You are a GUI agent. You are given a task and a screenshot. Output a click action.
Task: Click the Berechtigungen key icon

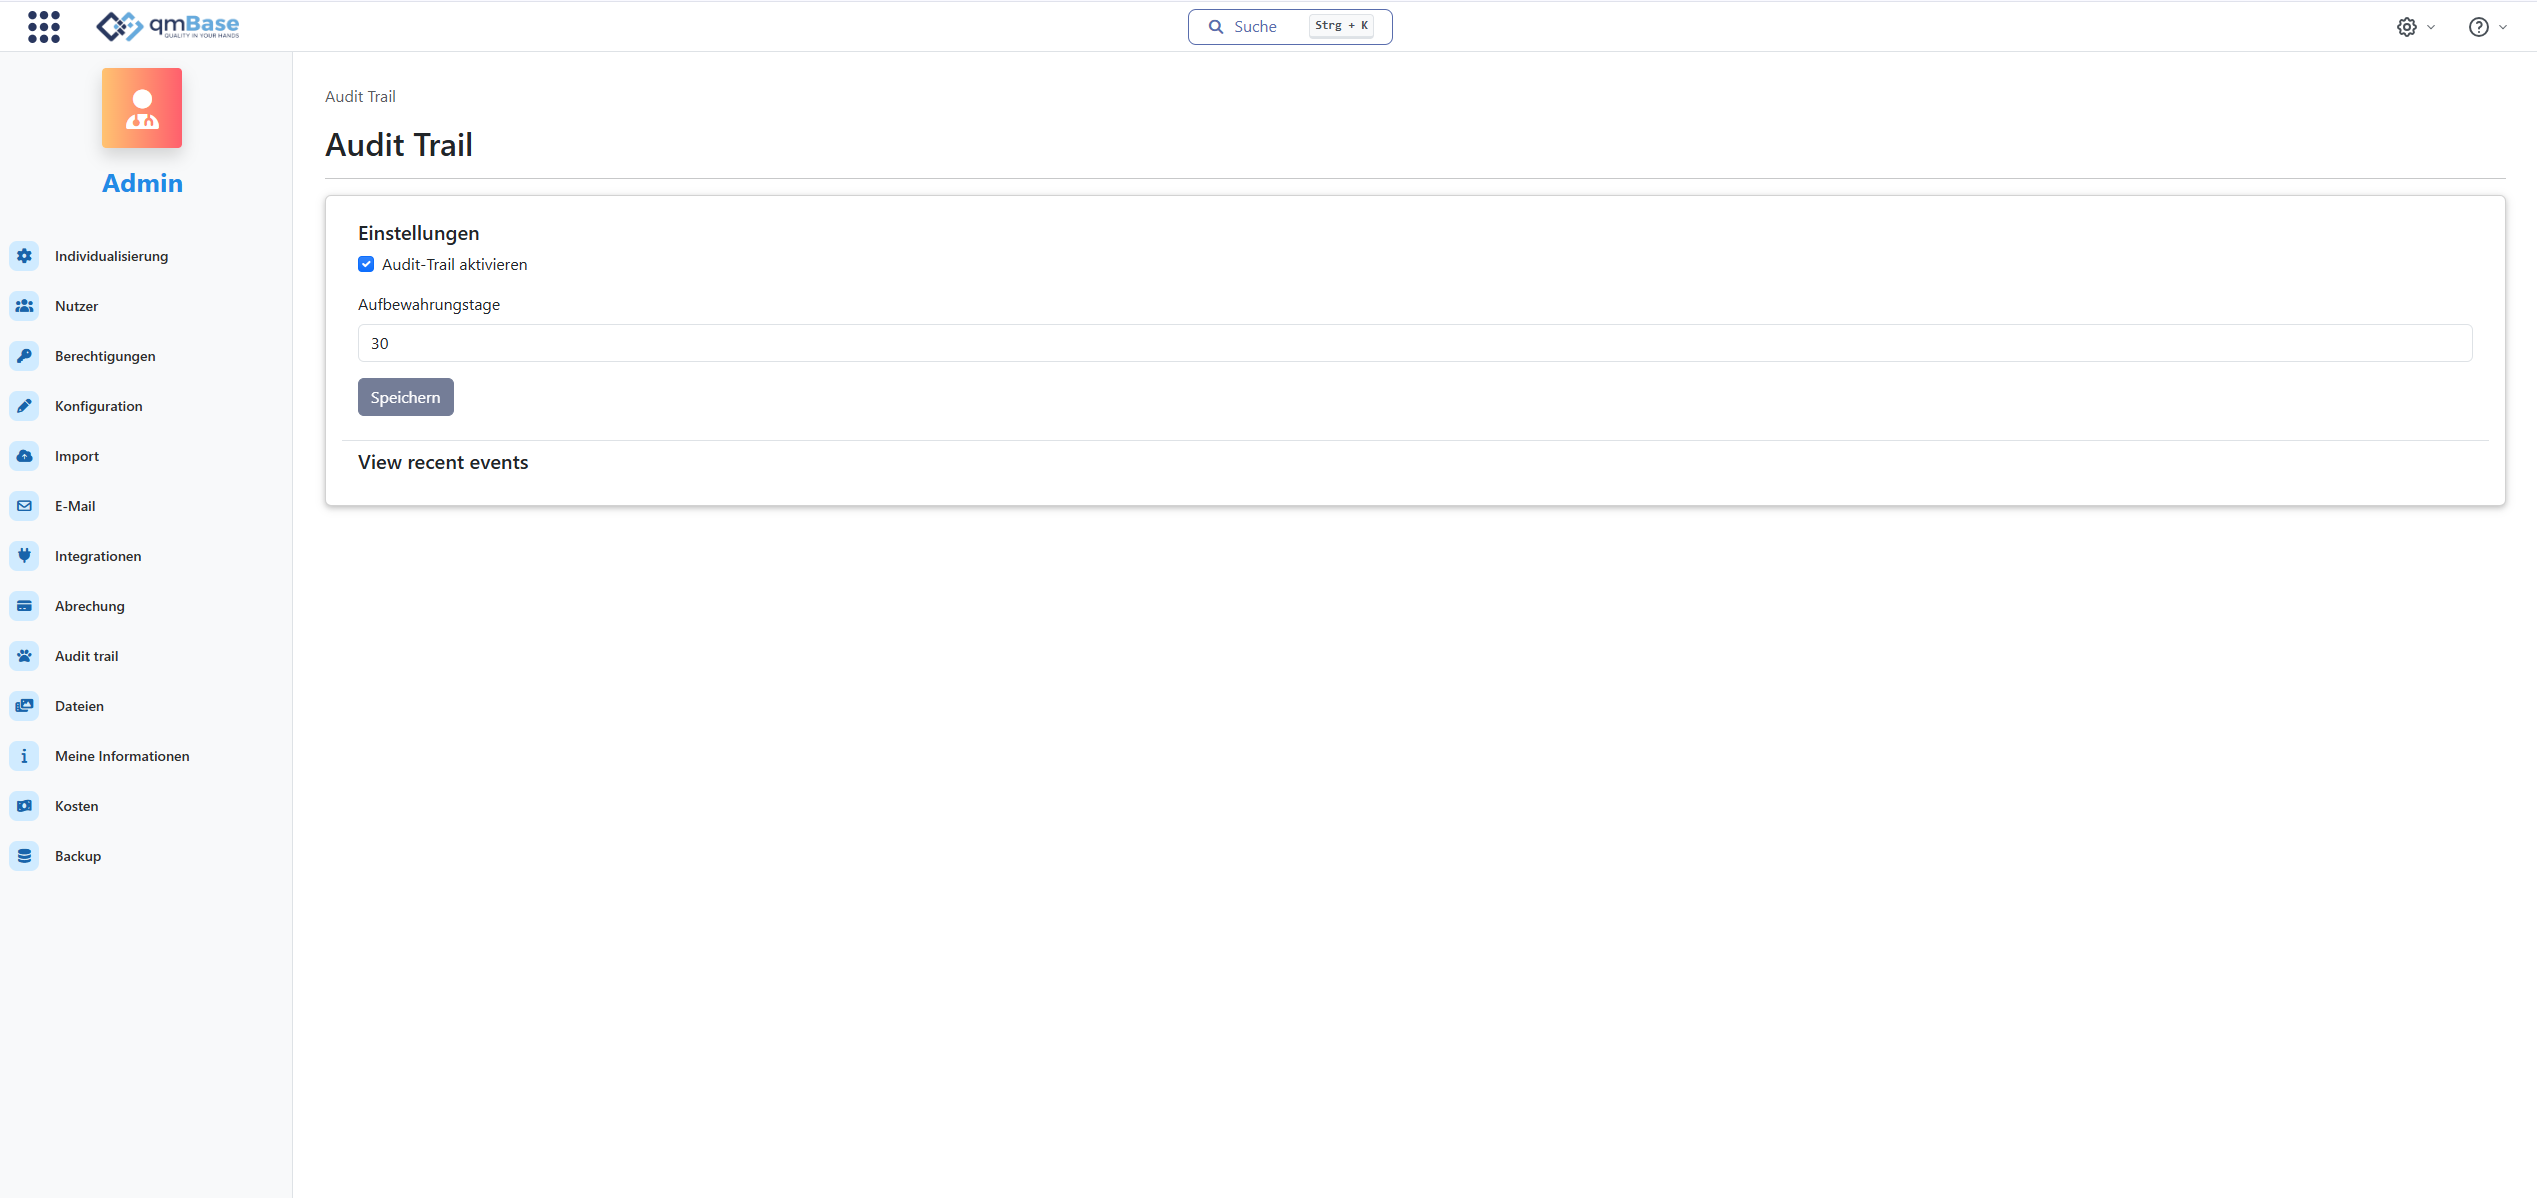pos(24,356)
